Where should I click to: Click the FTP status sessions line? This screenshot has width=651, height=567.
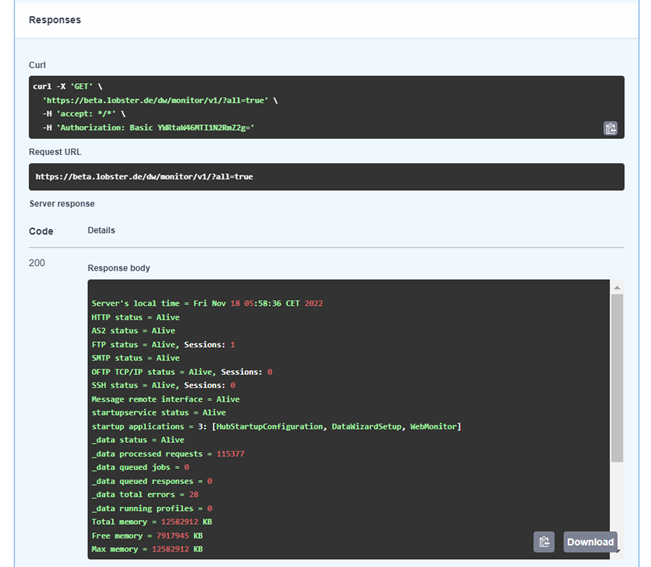point(163,344)
